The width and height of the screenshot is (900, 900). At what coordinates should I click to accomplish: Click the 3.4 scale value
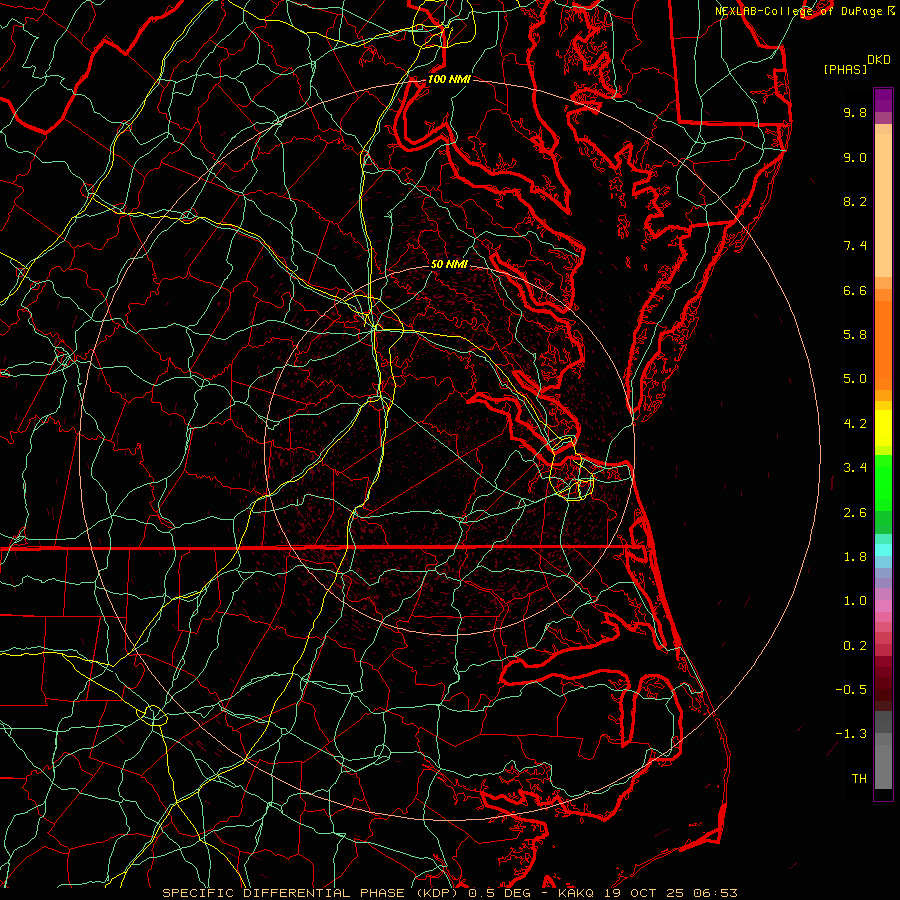tap(855, 468)
